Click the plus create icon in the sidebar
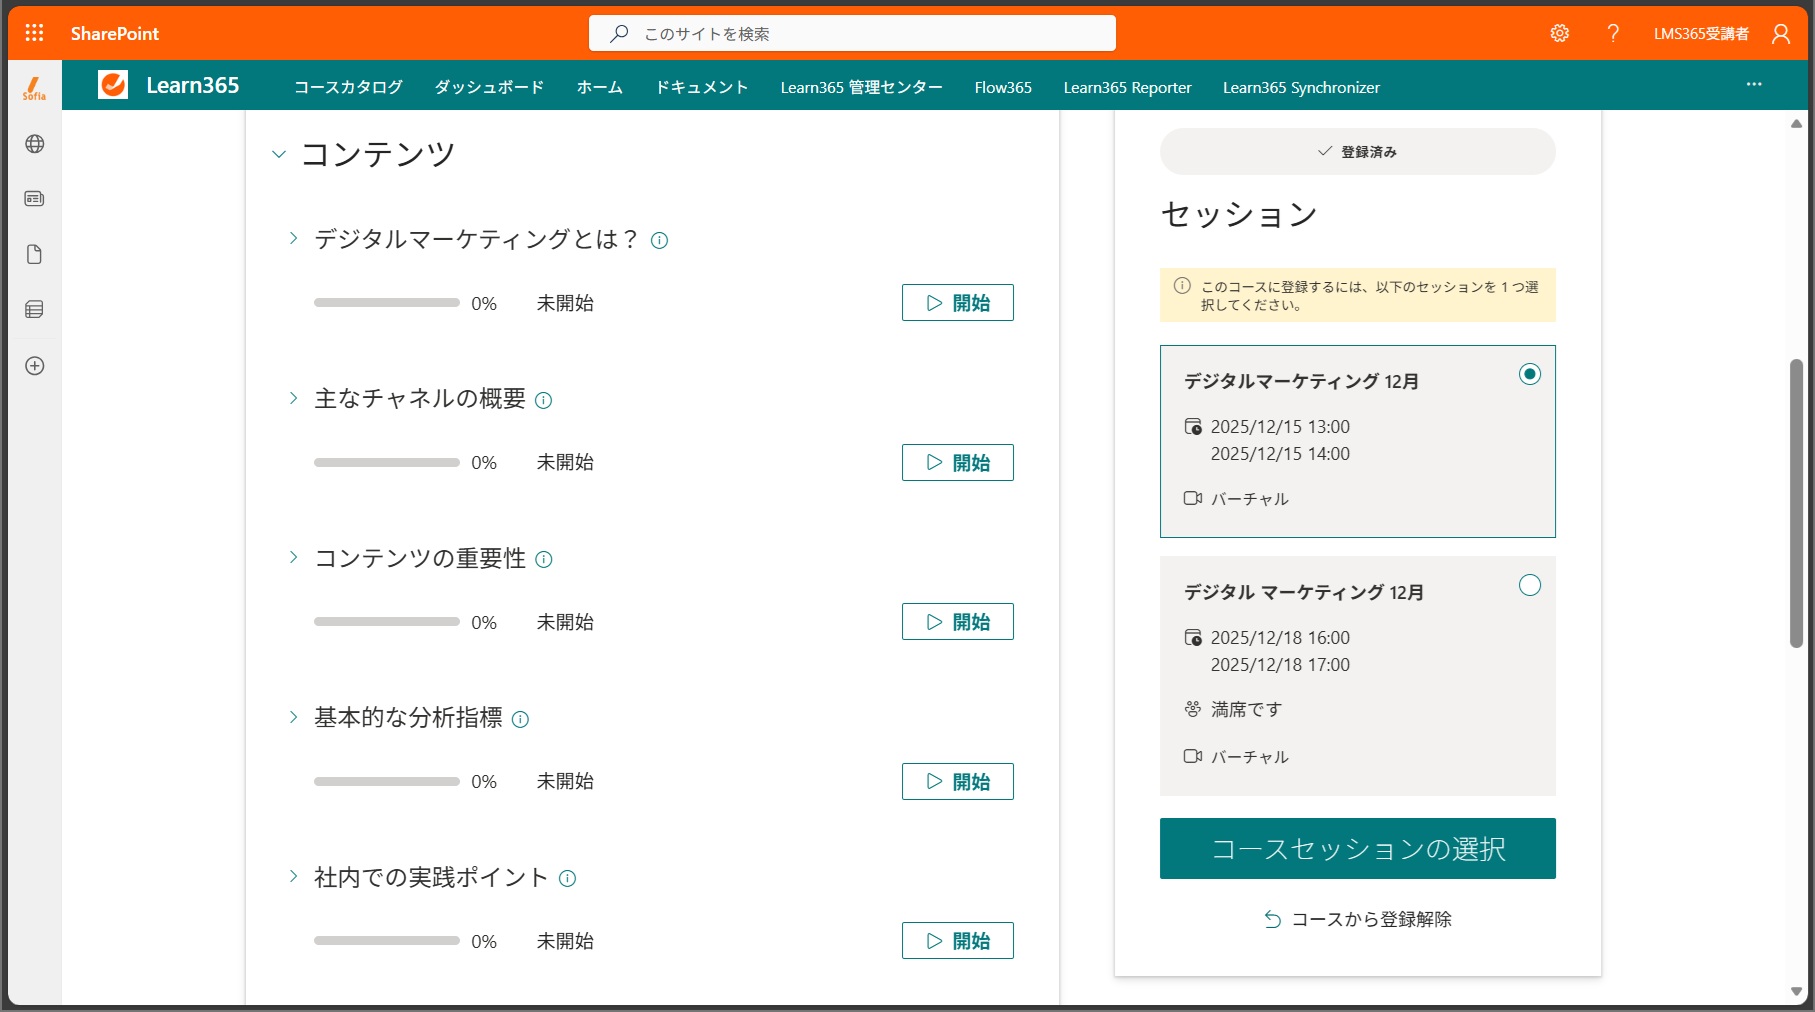The height and width of the screenshot is (1012, 1815). [x=34, y=366]
